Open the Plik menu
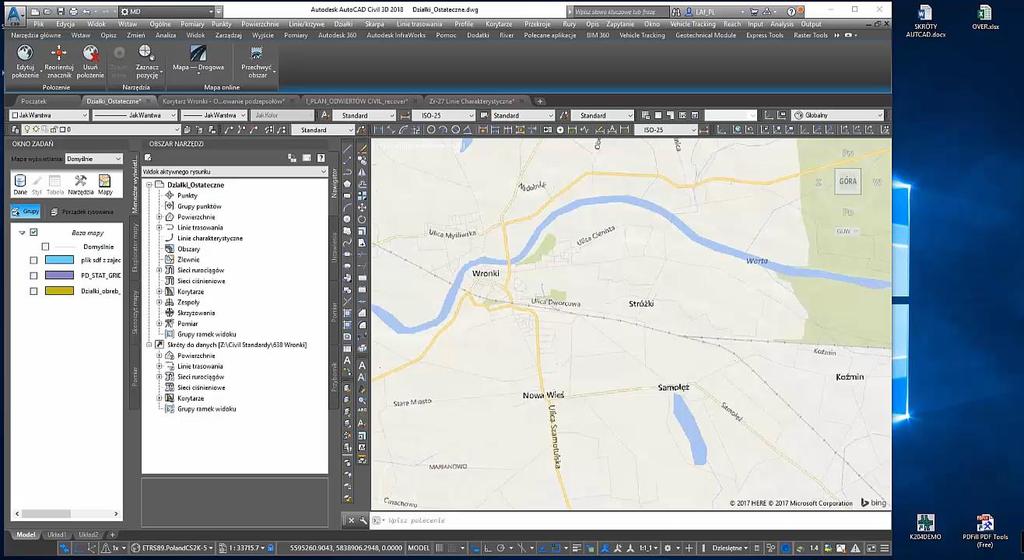This screenshot has width=1024, height=560. click(x=39, y=24)
